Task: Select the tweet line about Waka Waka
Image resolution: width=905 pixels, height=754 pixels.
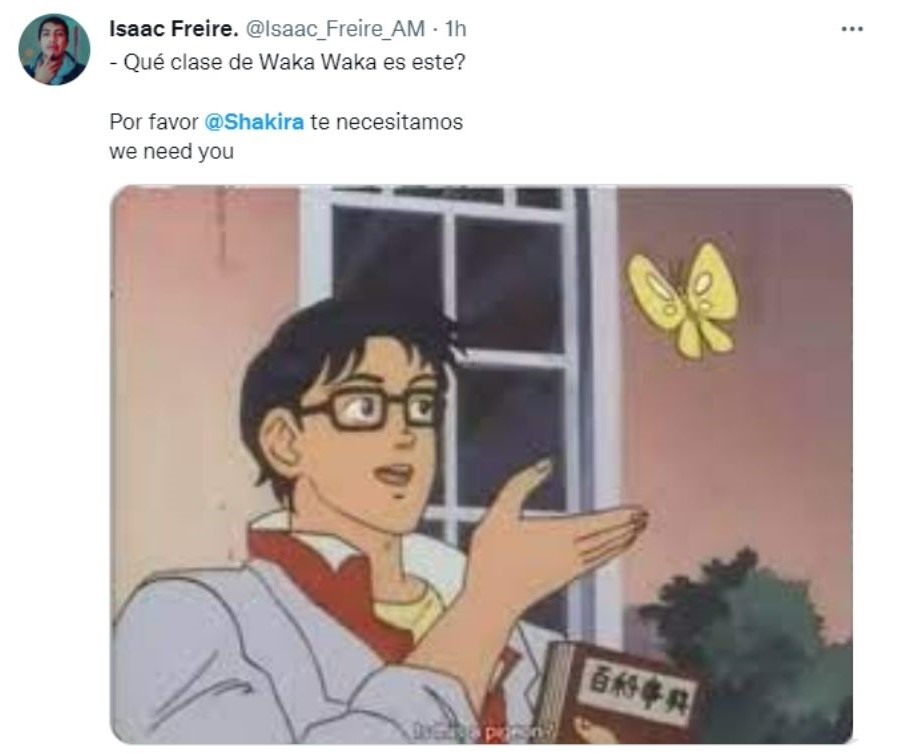Action: tap(287, 62)
